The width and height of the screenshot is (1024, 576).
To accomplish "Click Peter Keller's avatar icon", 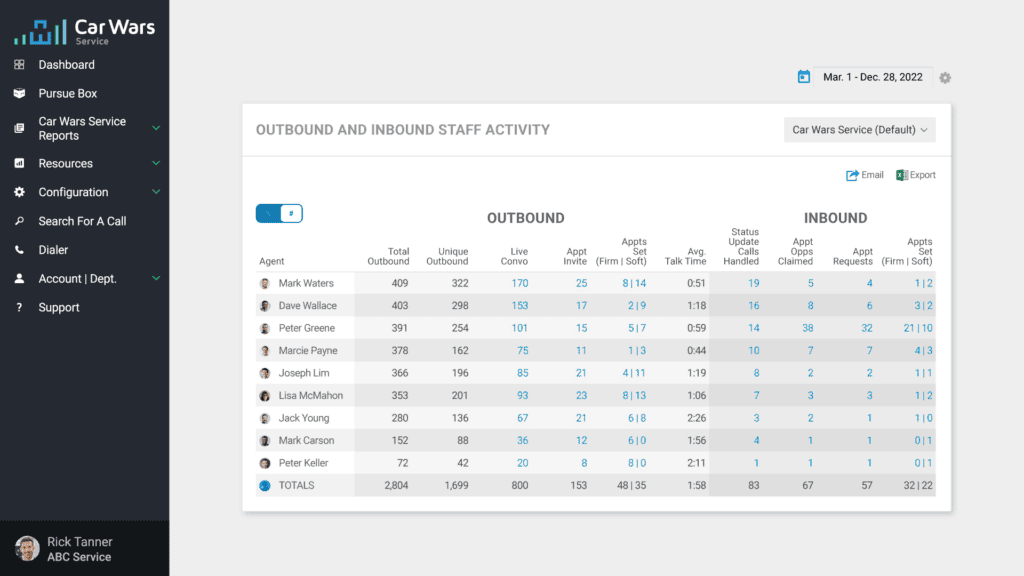I will pos(264,463).
